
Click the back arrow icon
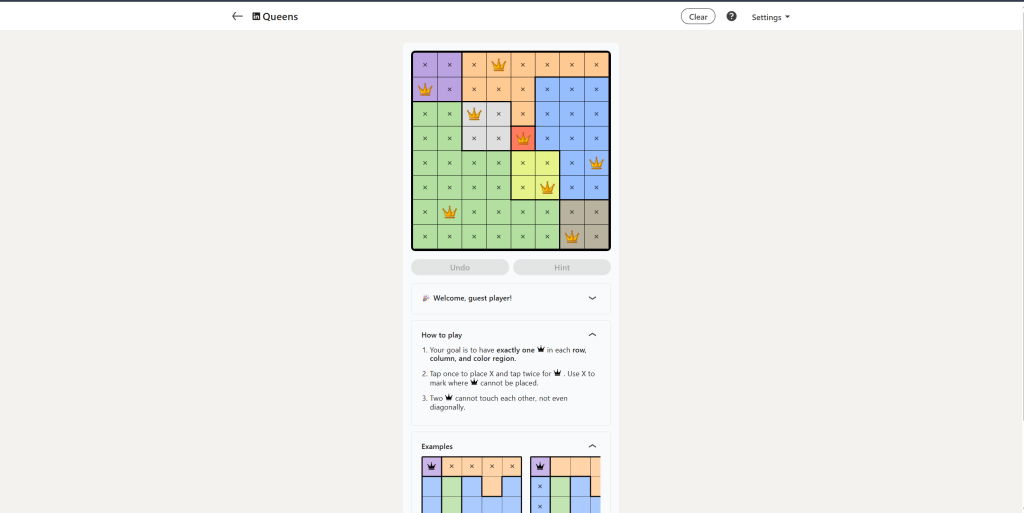(237, 16)
